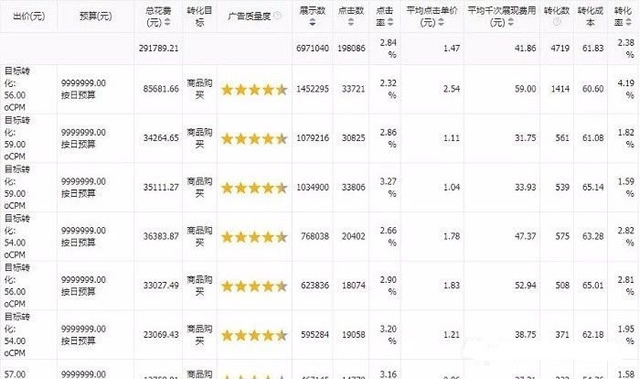The width and height of the screenshot is (640, 379).
Task: Select impressions value 623836
Action: 315,285
